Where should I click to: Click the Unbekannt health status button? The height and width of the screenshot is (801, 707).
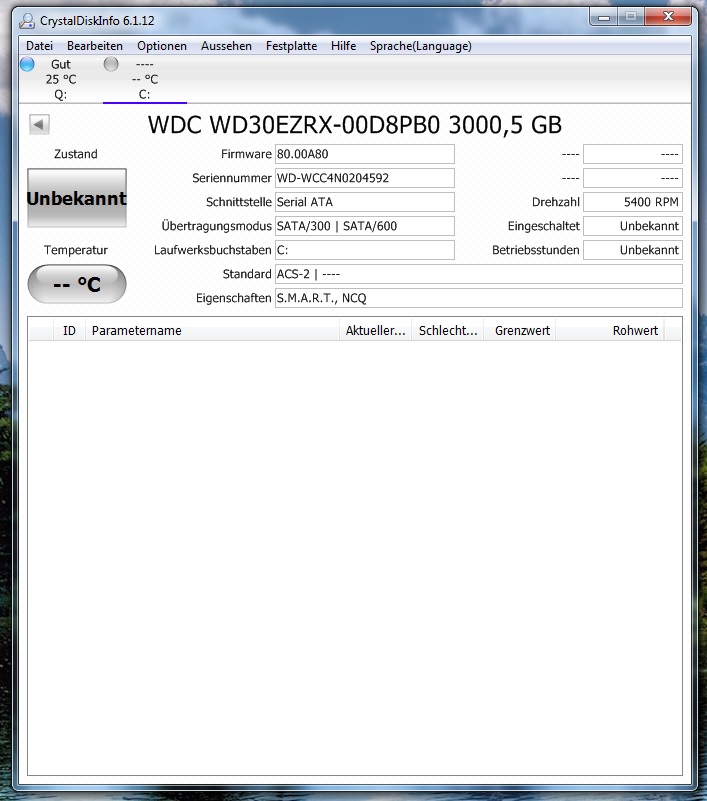coord(77,198)
